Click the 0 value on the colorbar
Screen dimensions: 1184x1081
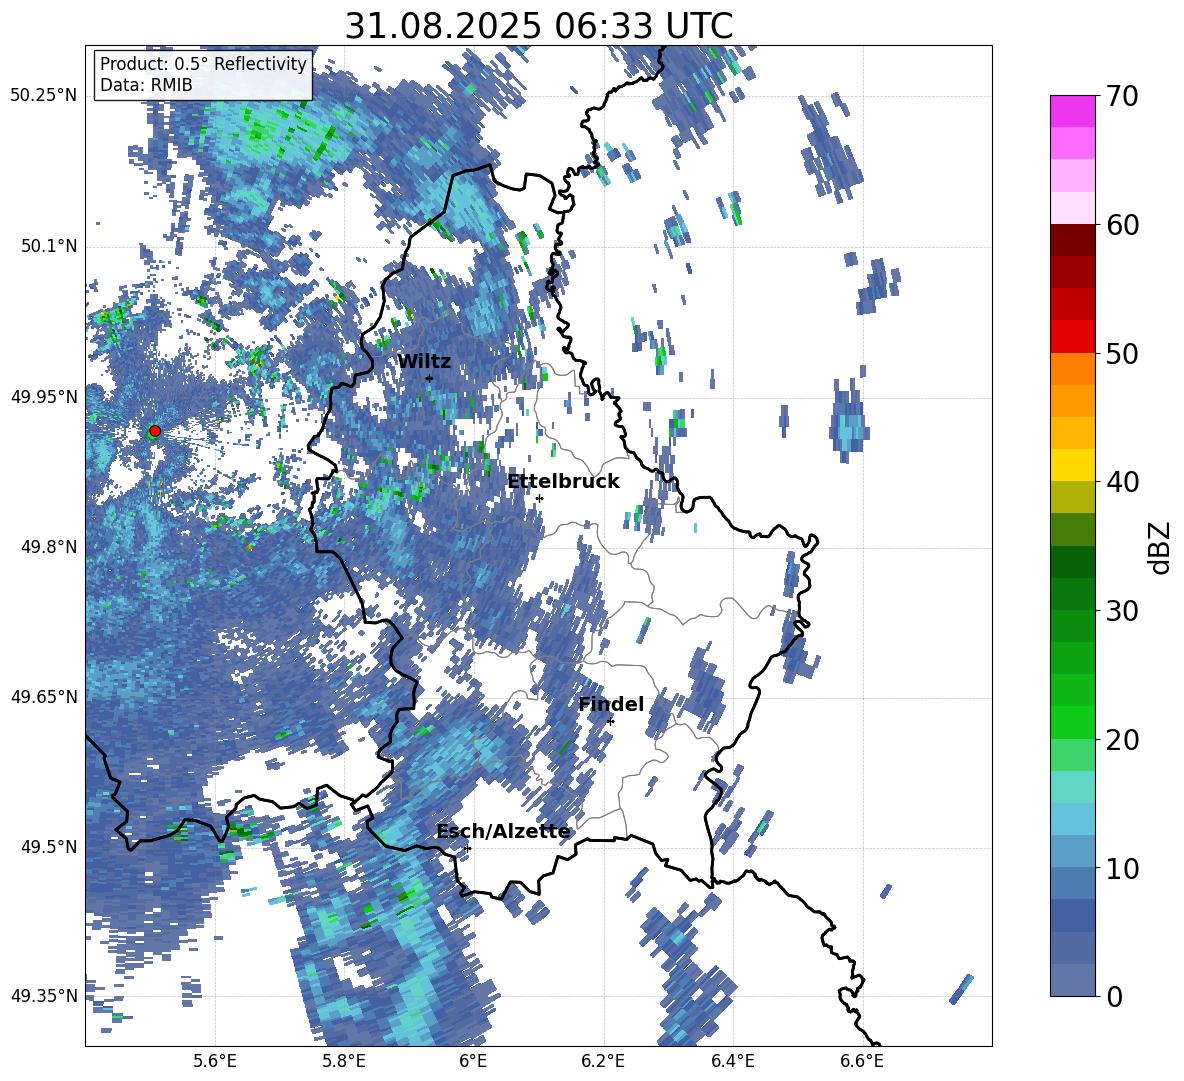[x=1114, y=997]
